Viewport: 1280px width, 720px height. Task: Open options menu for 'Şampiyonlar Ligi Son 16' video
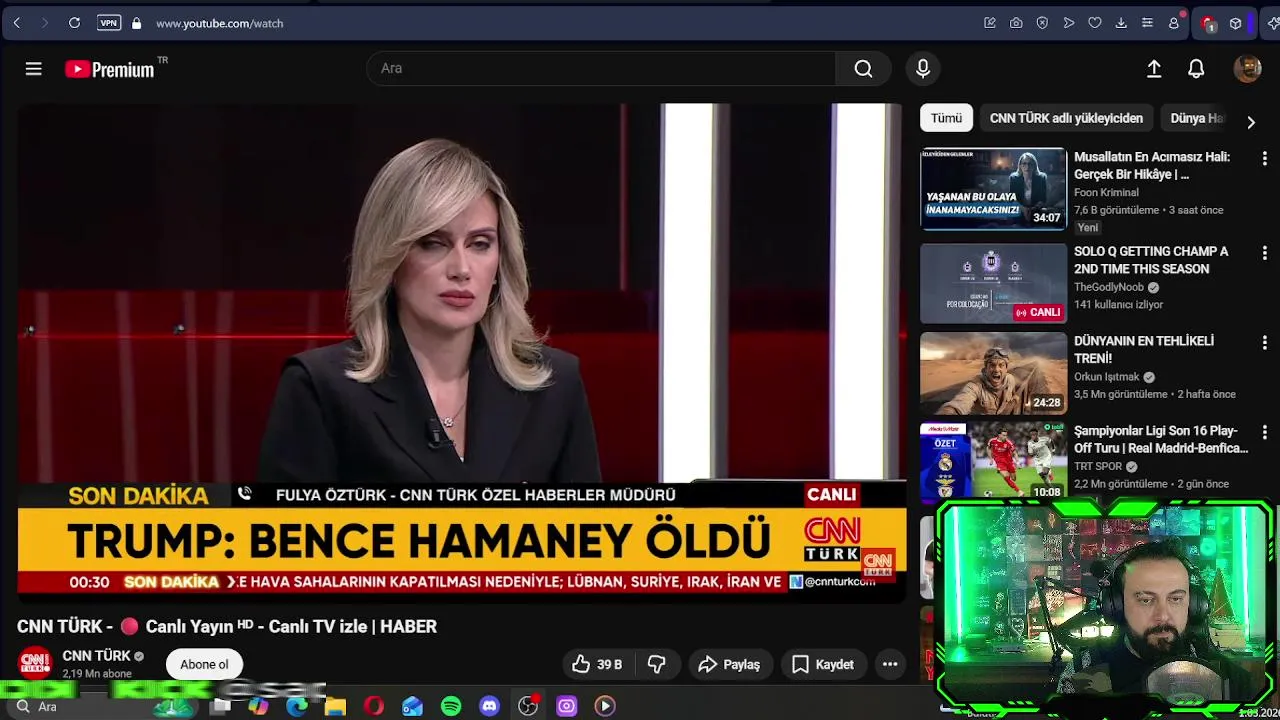point(1264,433)
